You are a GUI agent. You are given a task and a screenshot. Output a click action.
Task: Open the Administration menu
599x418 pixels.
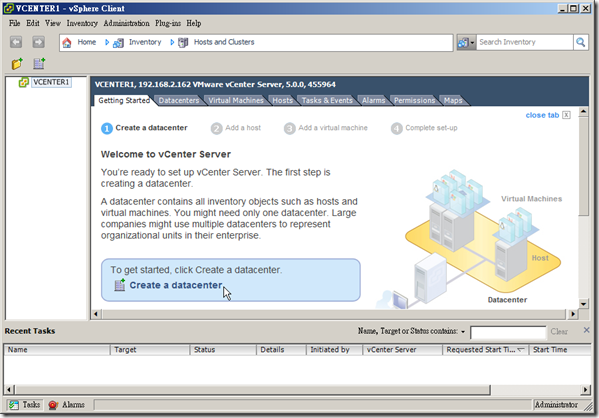tap(126, 23)
